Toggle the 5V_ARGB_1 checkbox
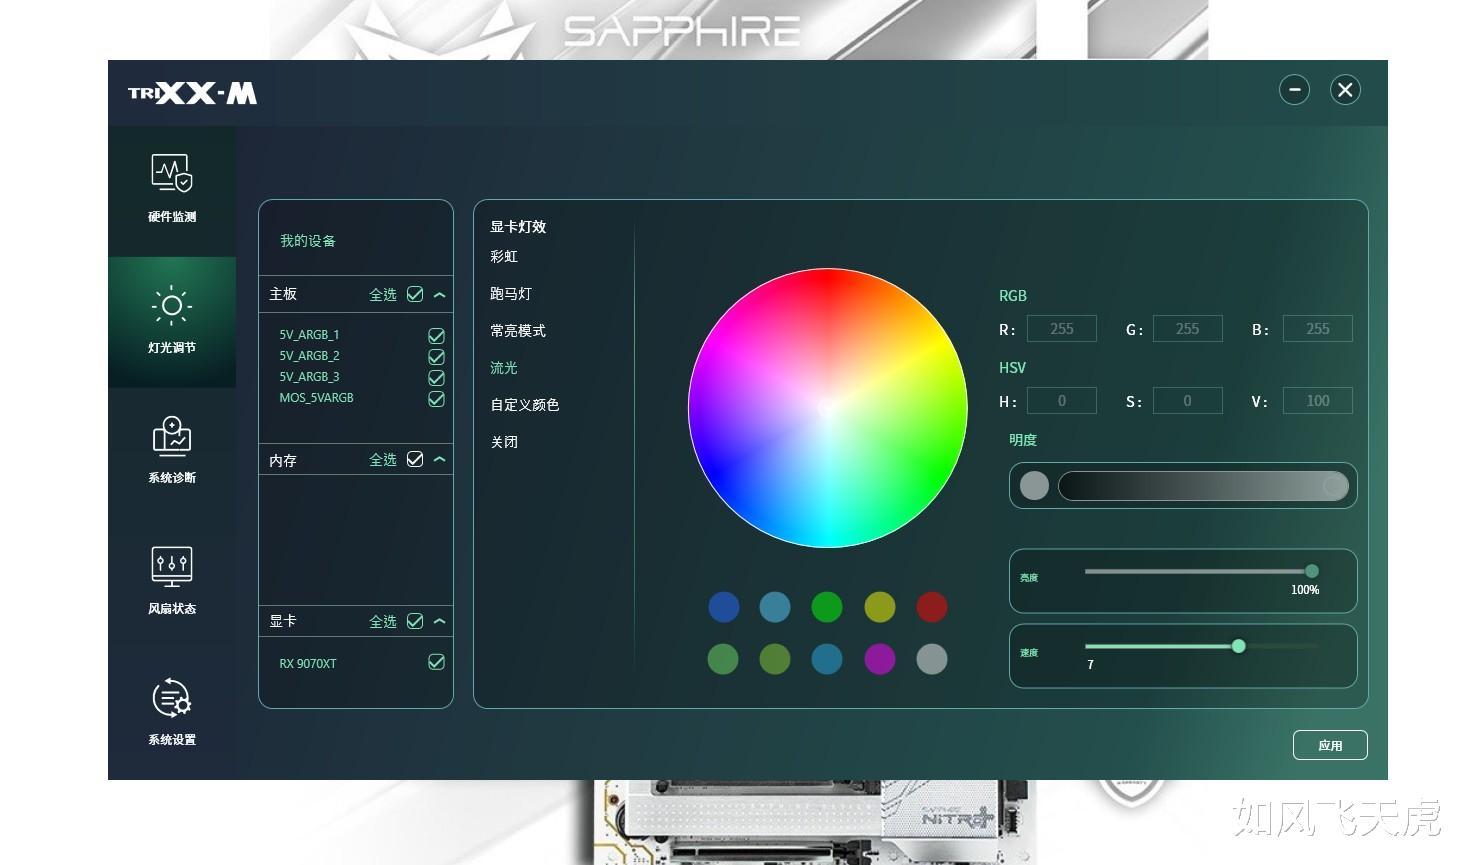The image size is (1463, 865). (x=436, y=336)
